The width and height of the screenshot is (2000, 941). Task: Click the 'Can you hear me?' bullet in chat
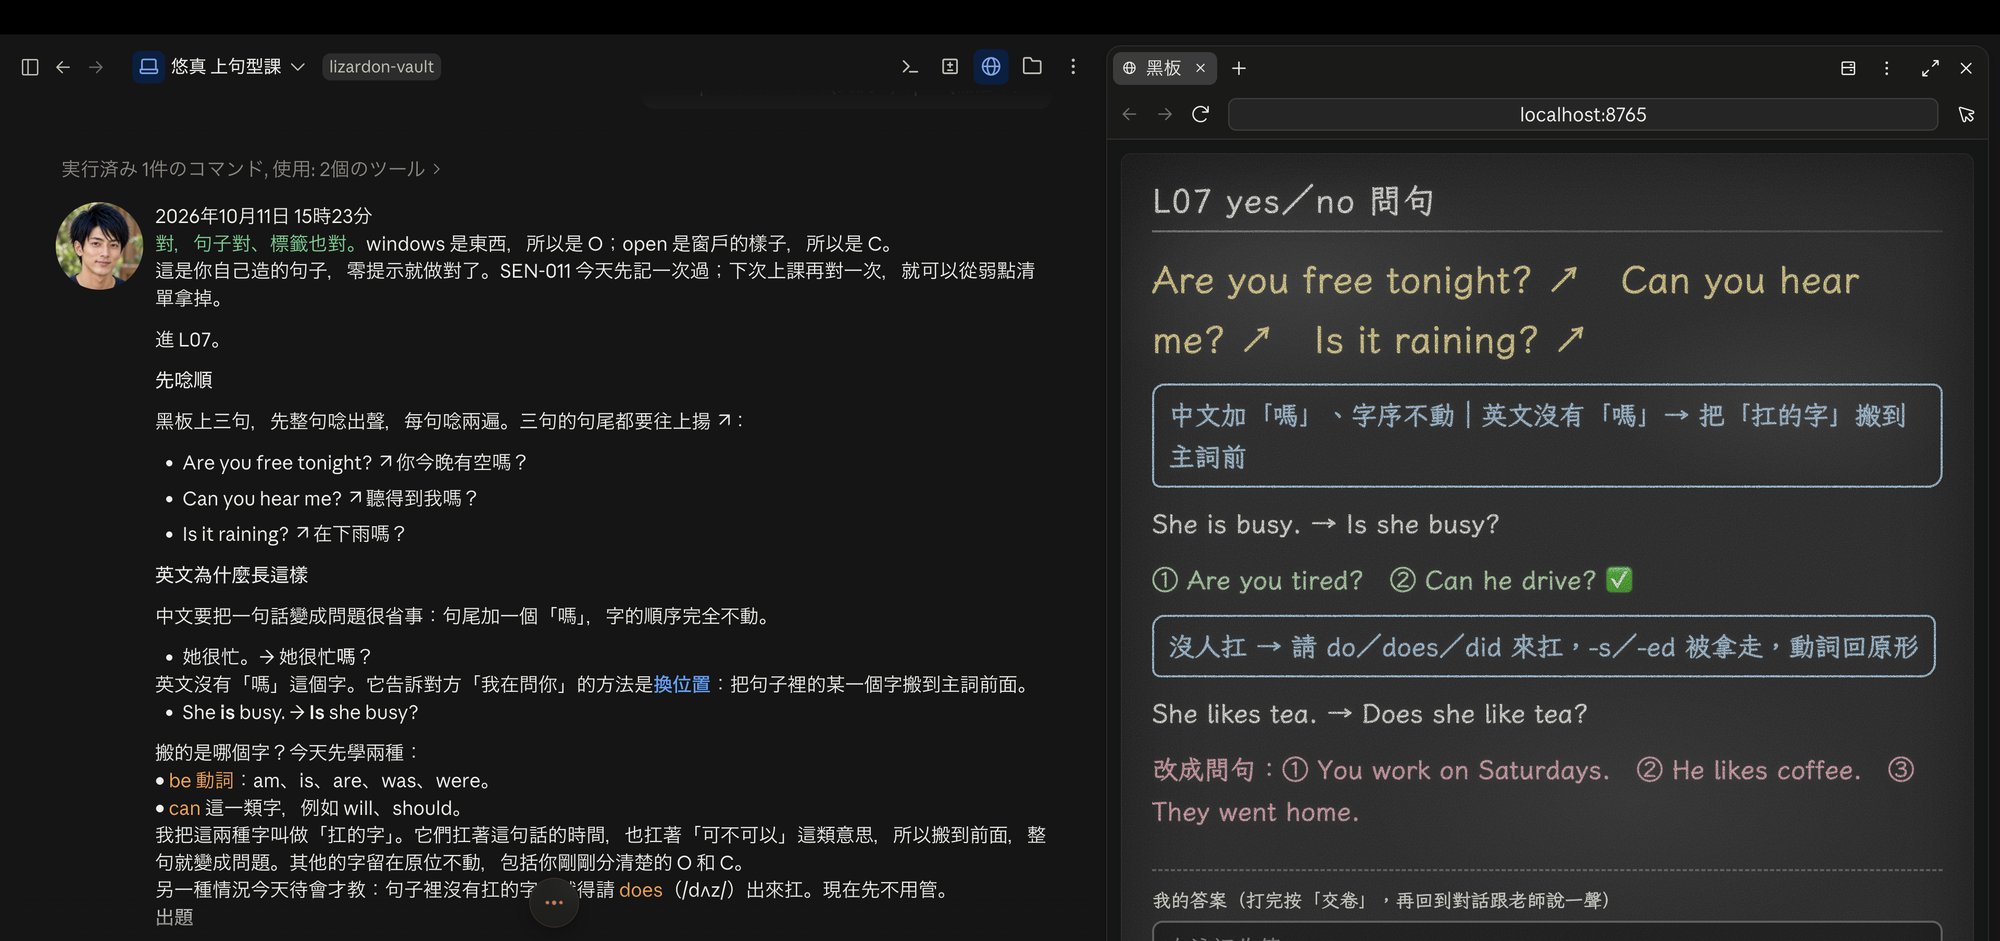(x=329, y=498)
